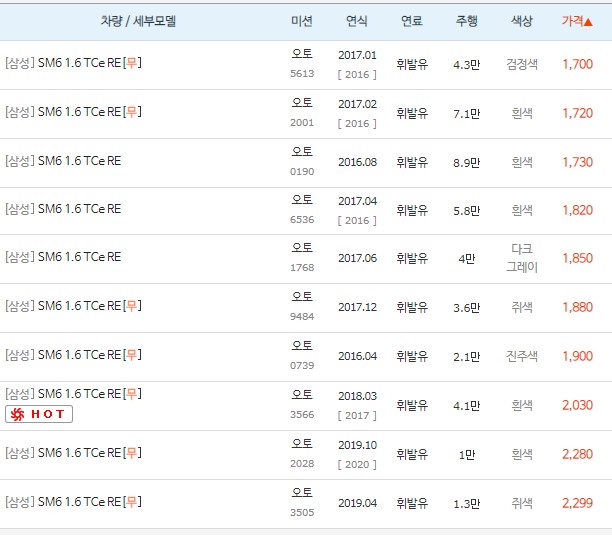Click mileage value 8.9만
This screenshot has width=612, height=535.
point(466,163)
